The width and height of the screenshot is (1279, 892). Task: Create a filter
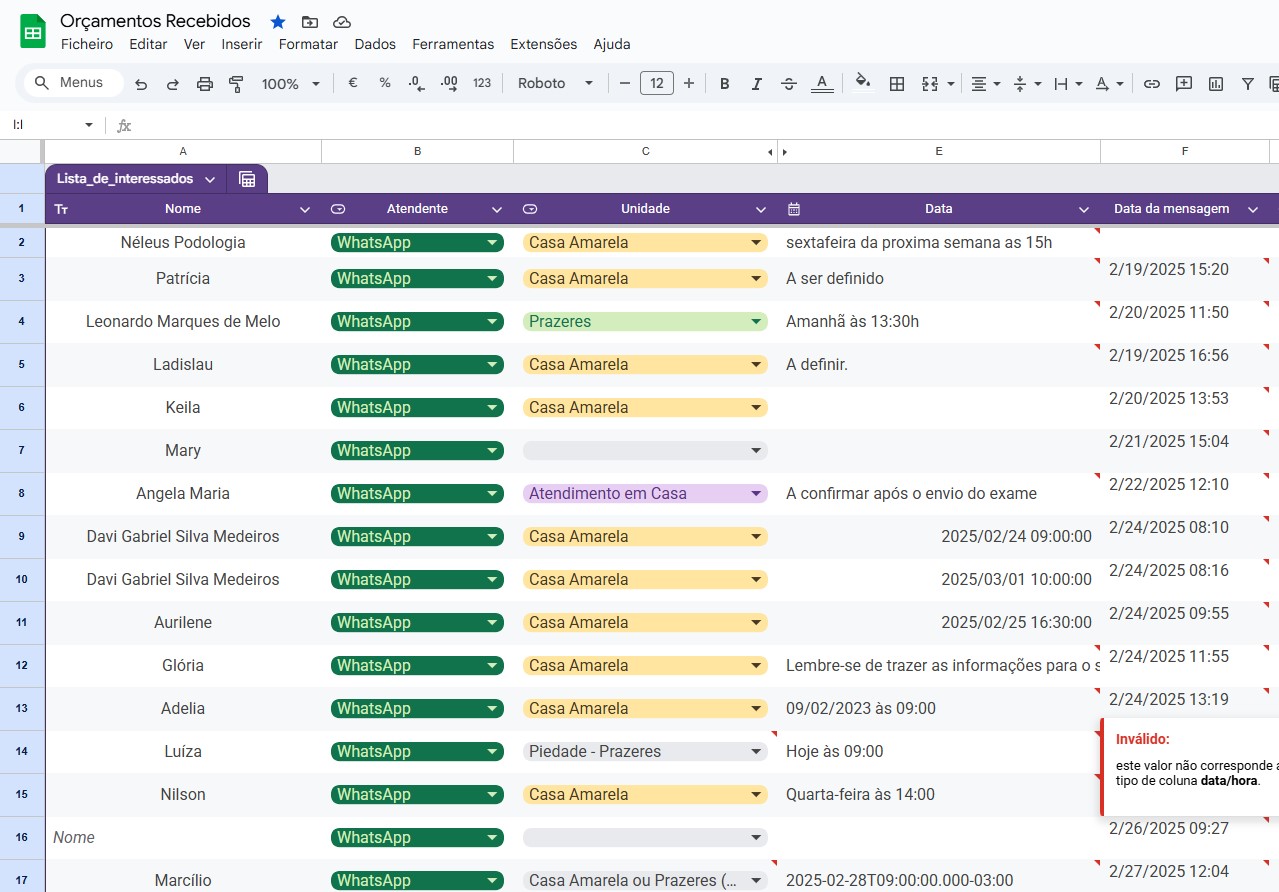tap(1248, 84)
